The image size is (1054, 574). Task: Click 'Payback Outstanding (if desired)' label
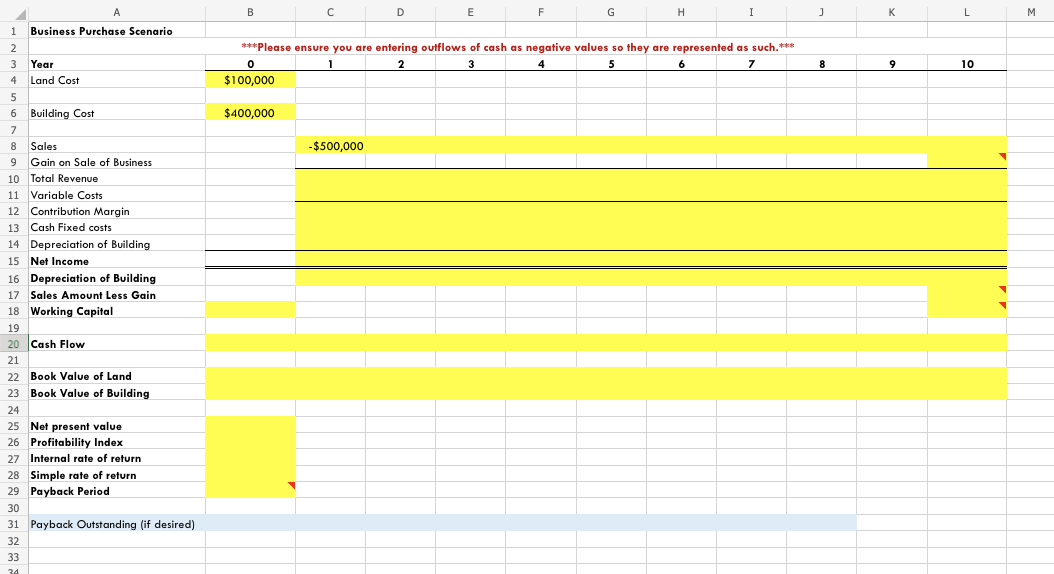(112, 524)
